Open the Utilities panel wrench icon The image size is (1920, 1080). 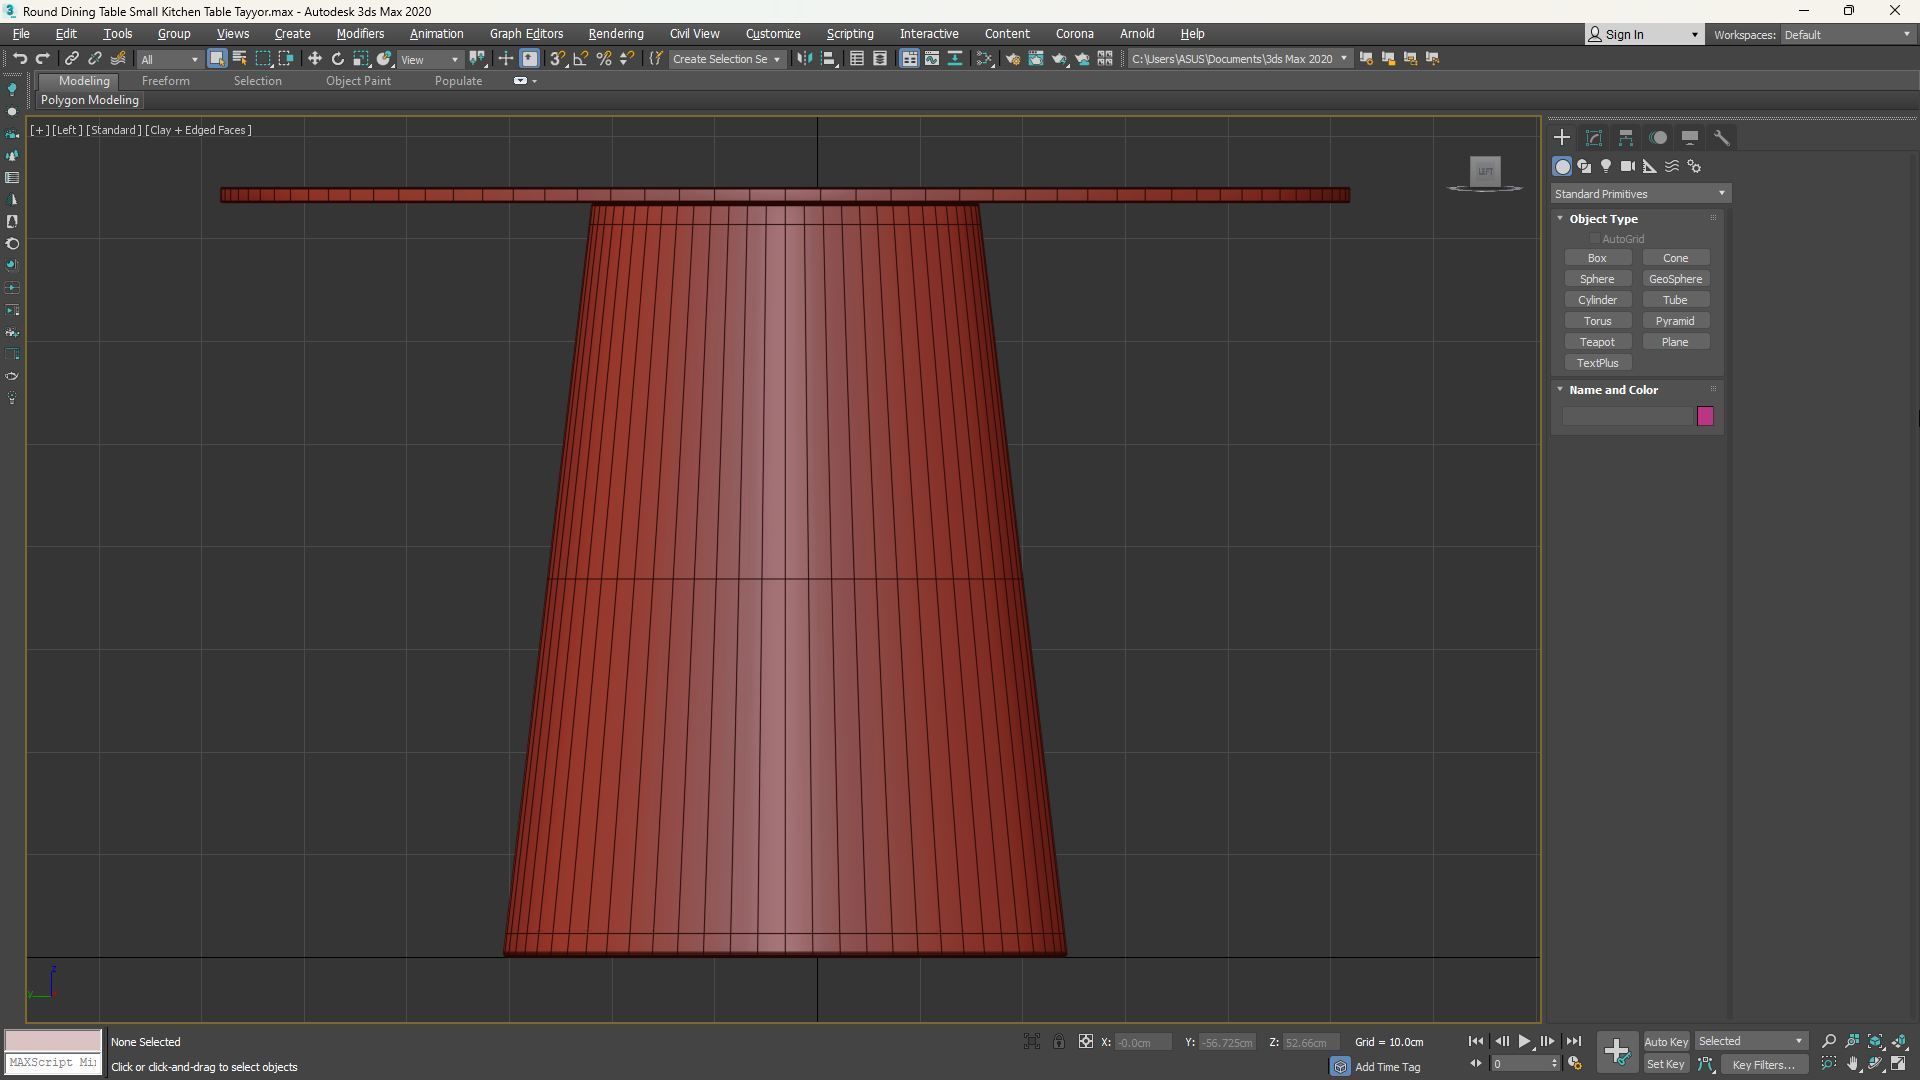point(1722,138)
